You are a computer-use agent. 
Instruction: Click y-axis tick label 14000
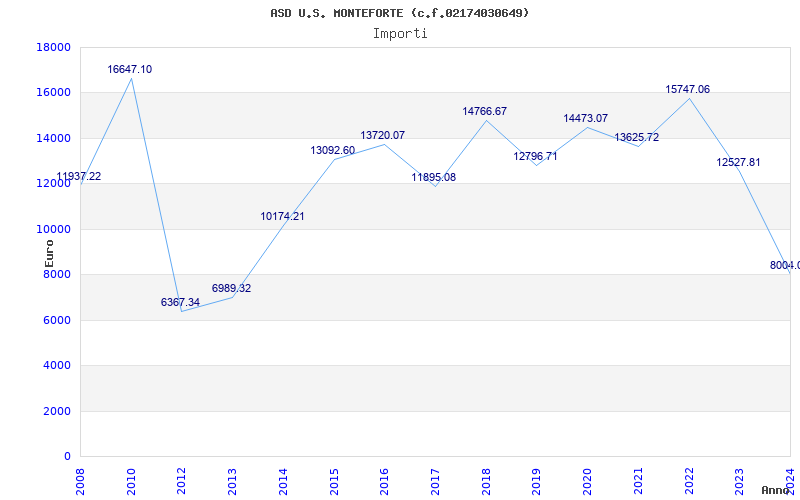[54, 138]
